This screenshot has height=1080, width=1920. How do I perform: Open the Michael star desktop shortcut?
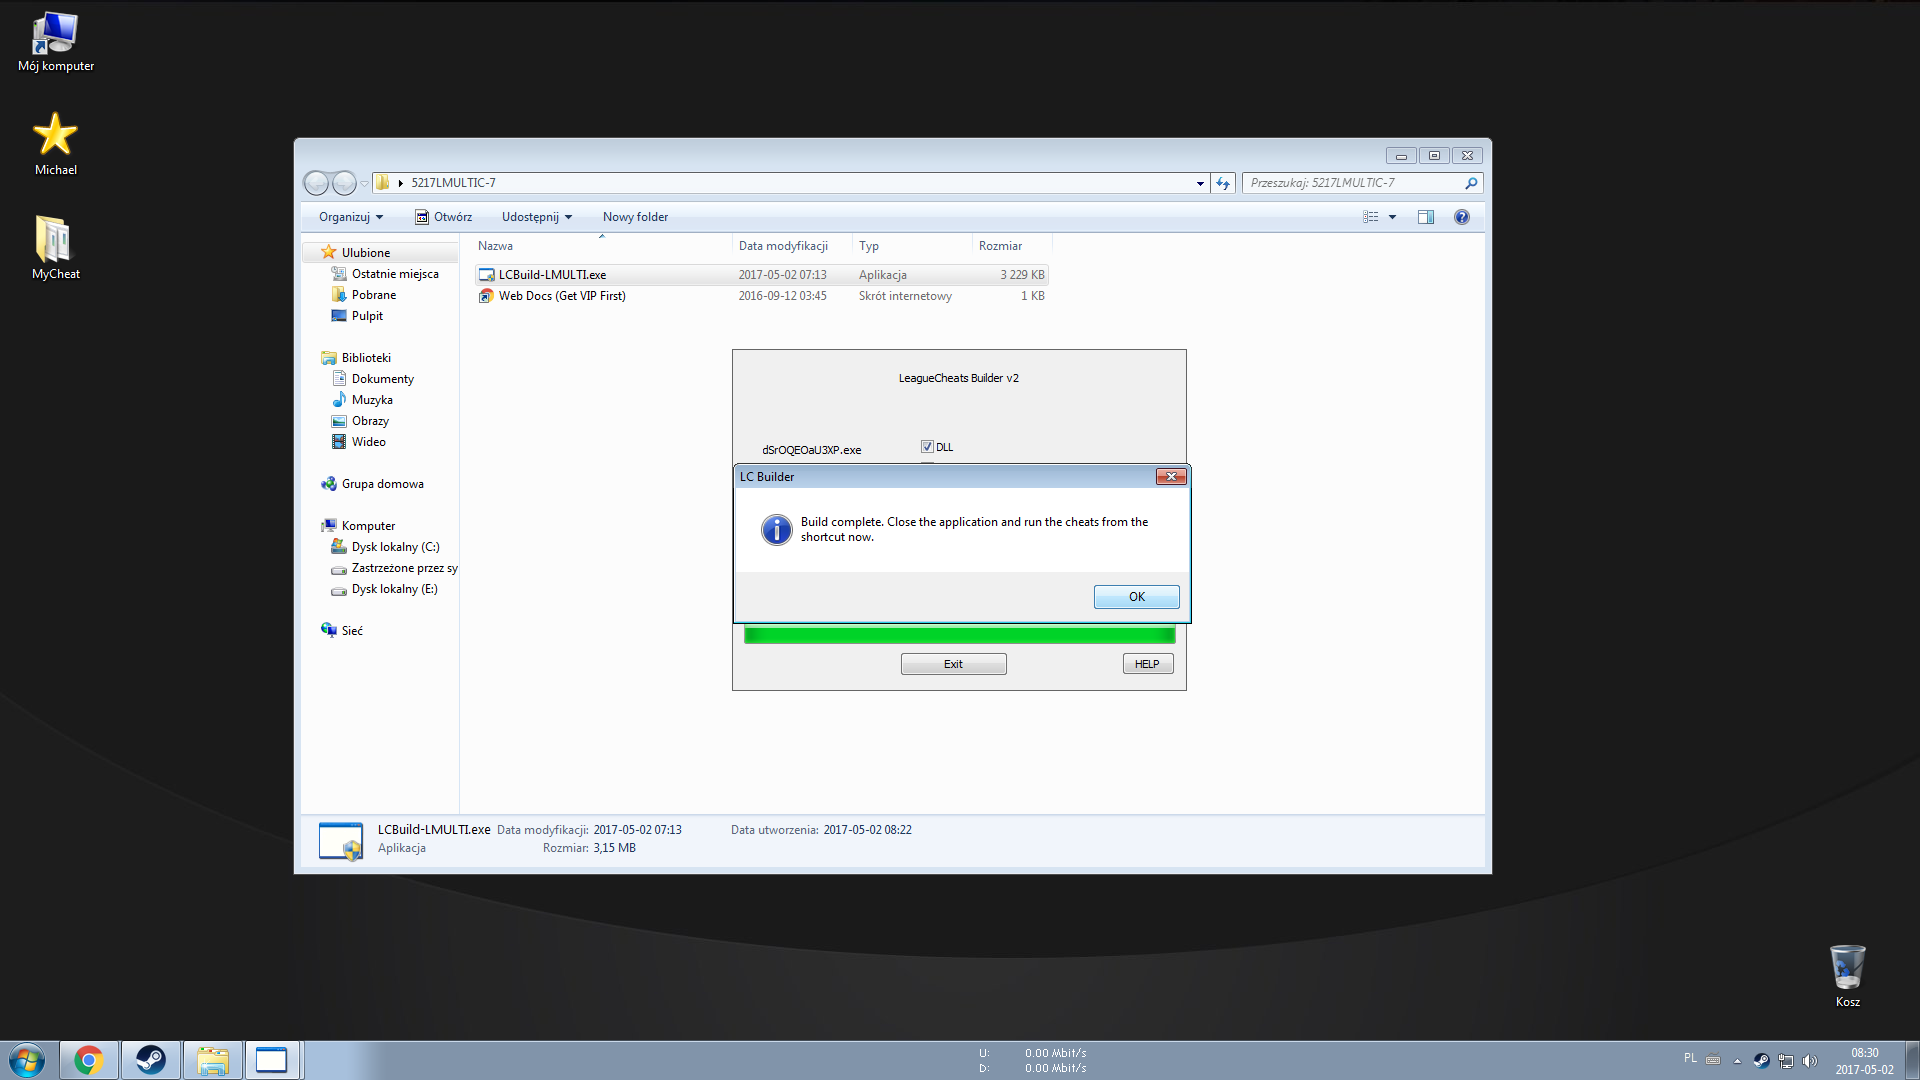click(x=55, y=144)
